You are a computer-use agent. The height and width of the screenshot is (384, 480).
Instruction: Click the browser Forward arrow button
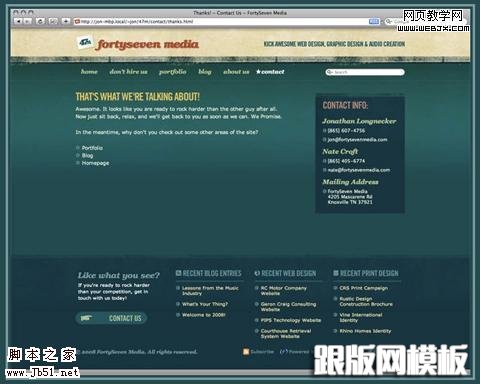[x=28, y=21]
